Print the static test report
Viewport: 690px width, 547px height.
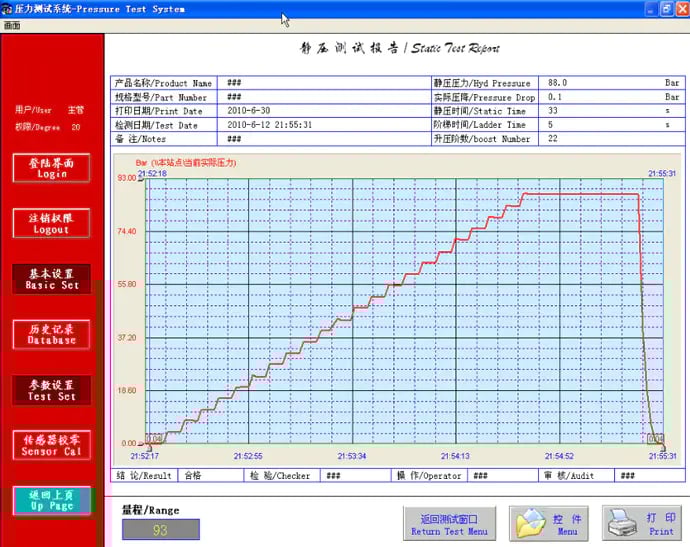coord(642,524)
